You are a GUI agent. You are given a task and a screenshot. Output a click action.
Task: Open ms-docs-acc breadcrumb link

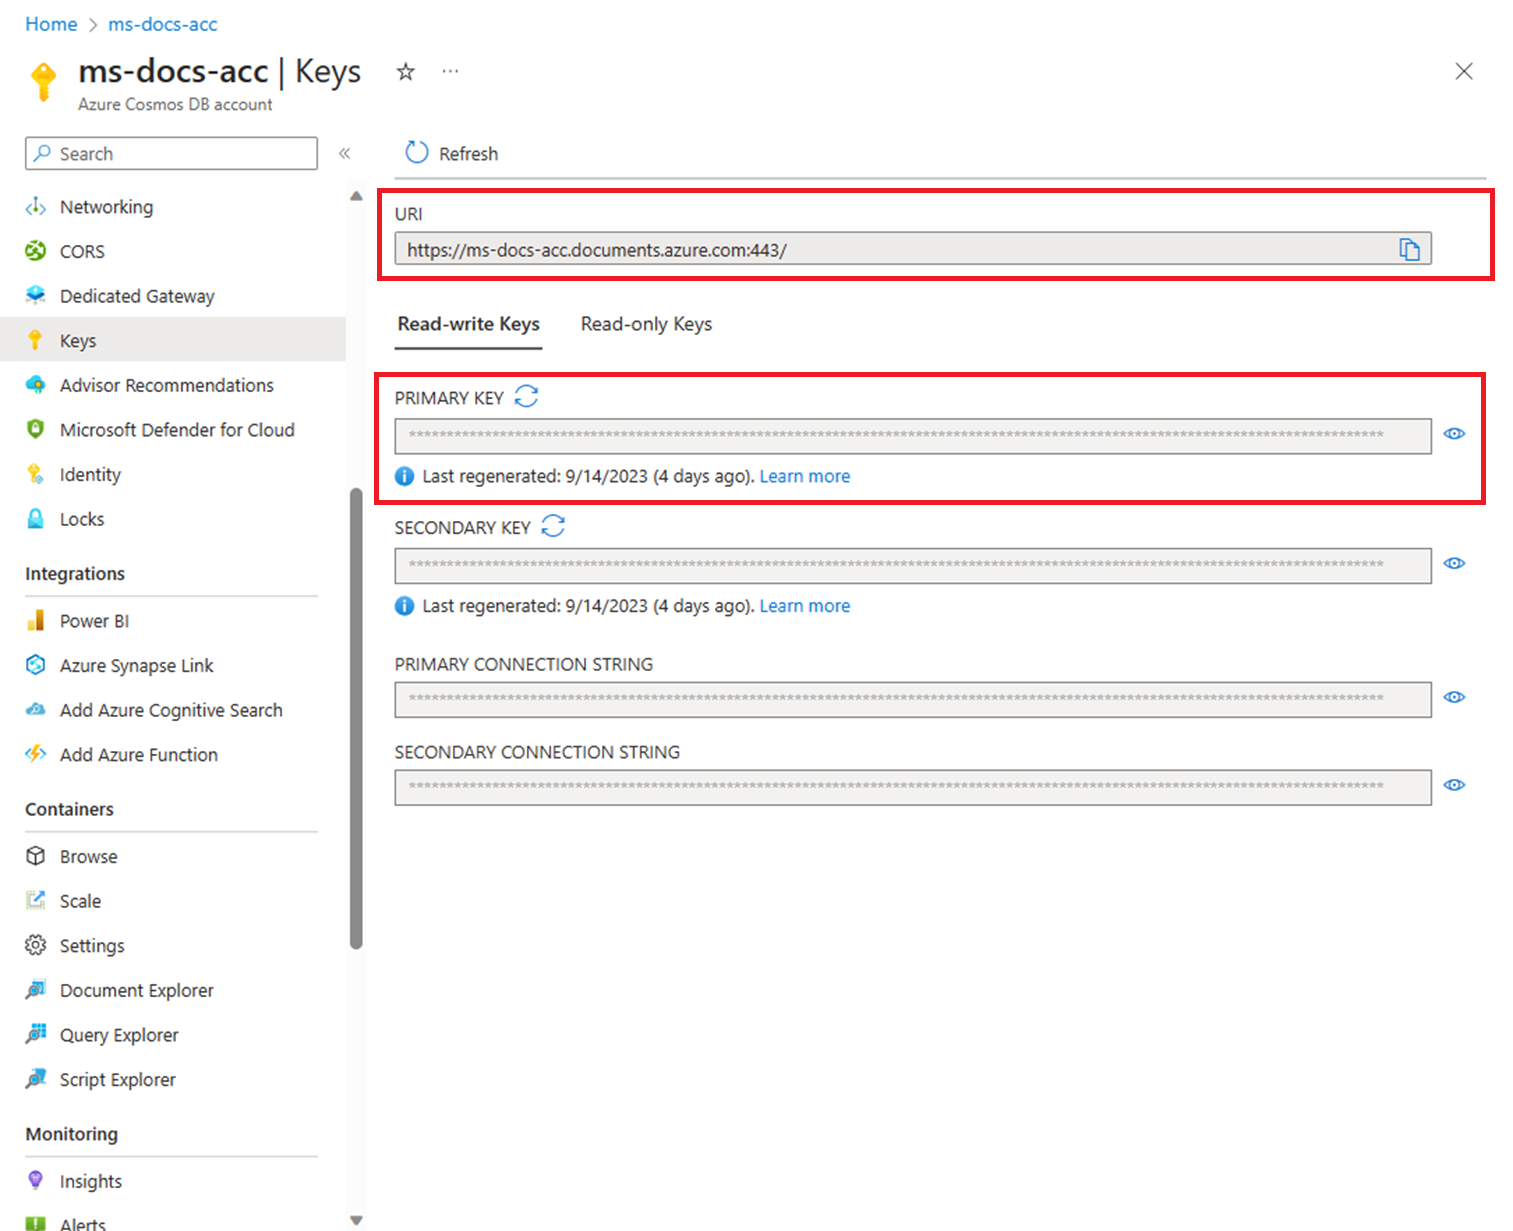click(x=163, y=24)
